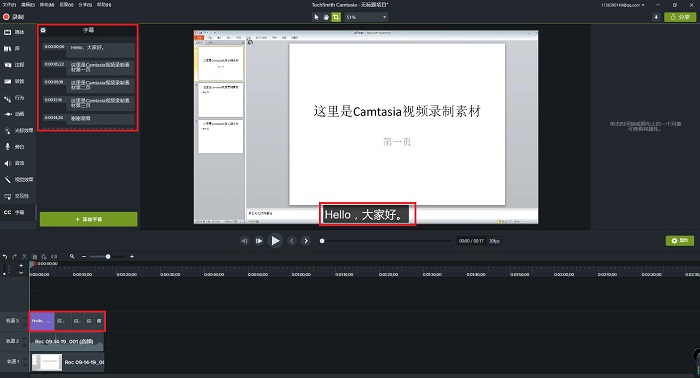Open the canvas zoom 51% dropdown
Screen dimensions: 700x378
click(x=366, y=17)
